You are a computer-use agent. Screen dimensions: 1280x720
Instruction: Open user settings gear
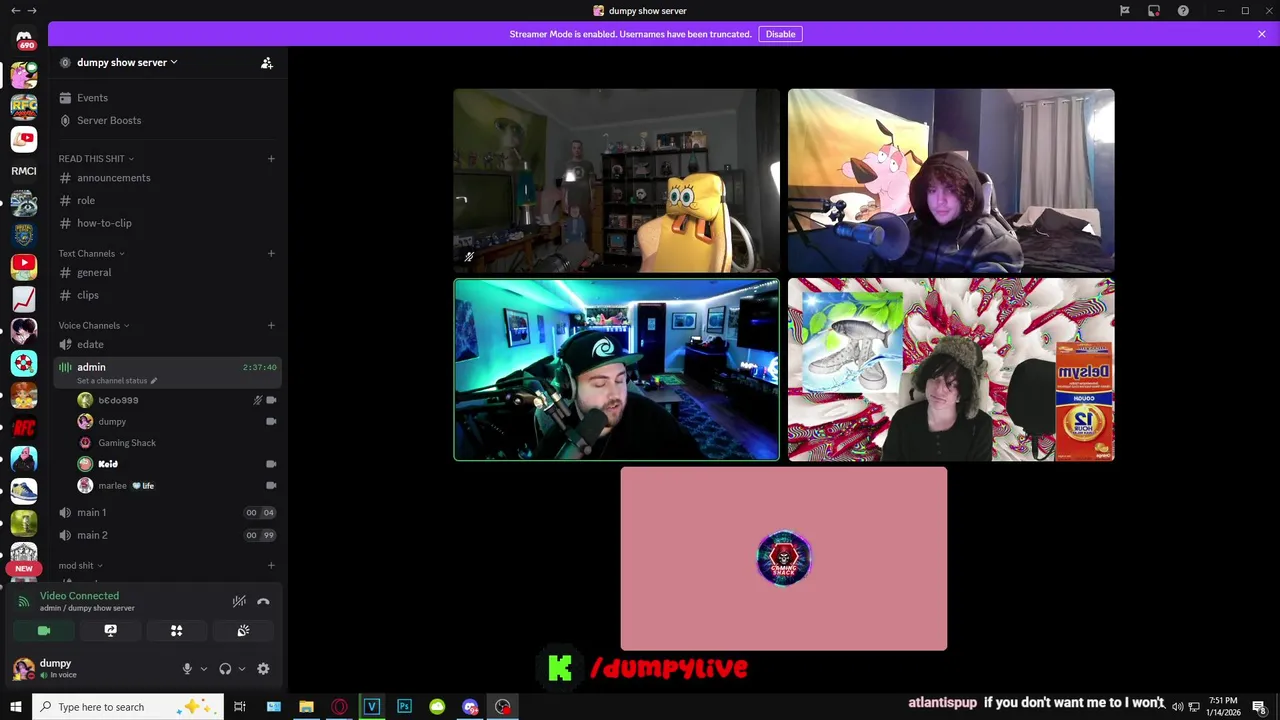tap(263, 669)
